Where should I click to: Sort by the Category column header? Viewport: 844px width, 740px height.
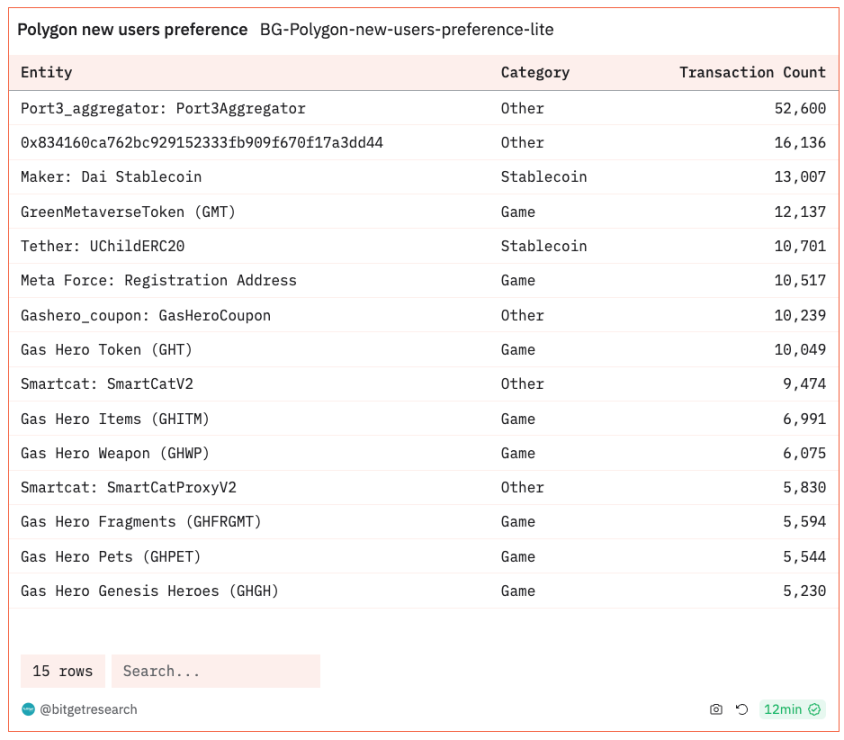pyautogui.click(x=535, y=72)
